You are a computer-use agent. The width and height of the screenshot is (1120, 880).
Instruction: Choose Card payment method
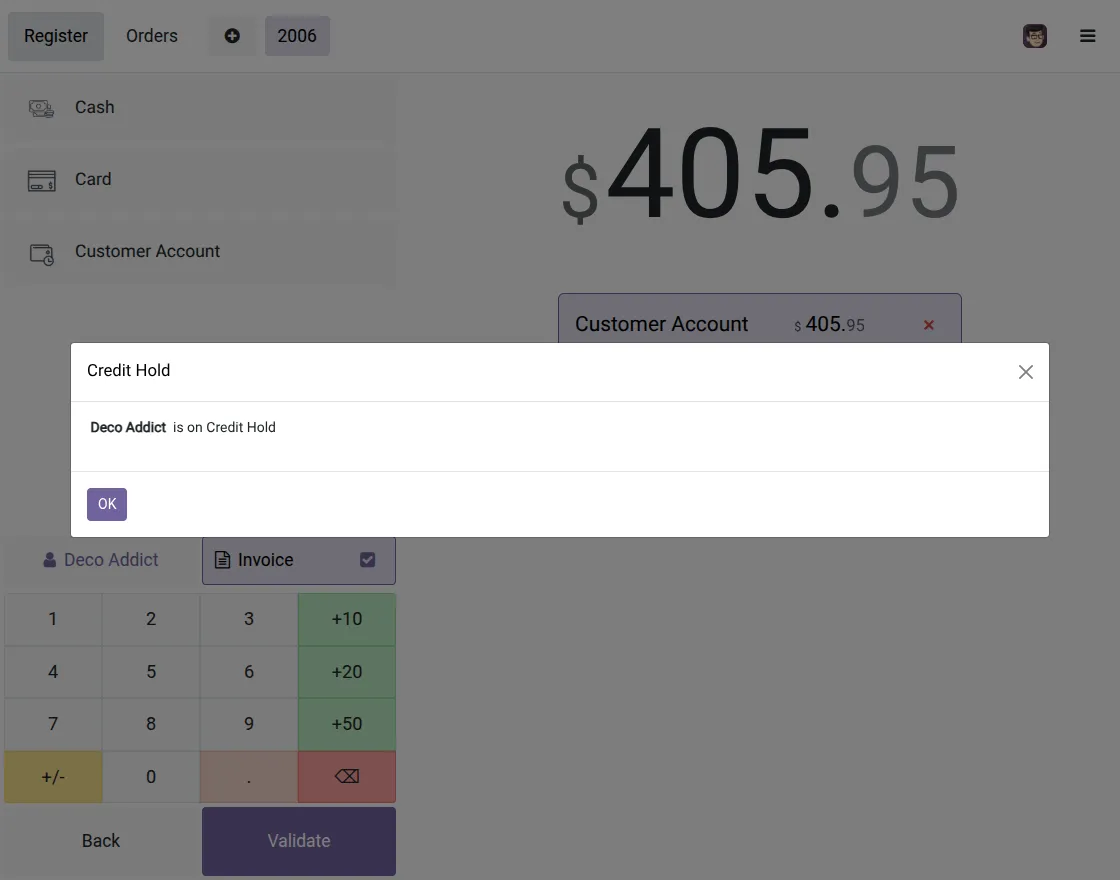pyautogui.click(x=200, y=179)
